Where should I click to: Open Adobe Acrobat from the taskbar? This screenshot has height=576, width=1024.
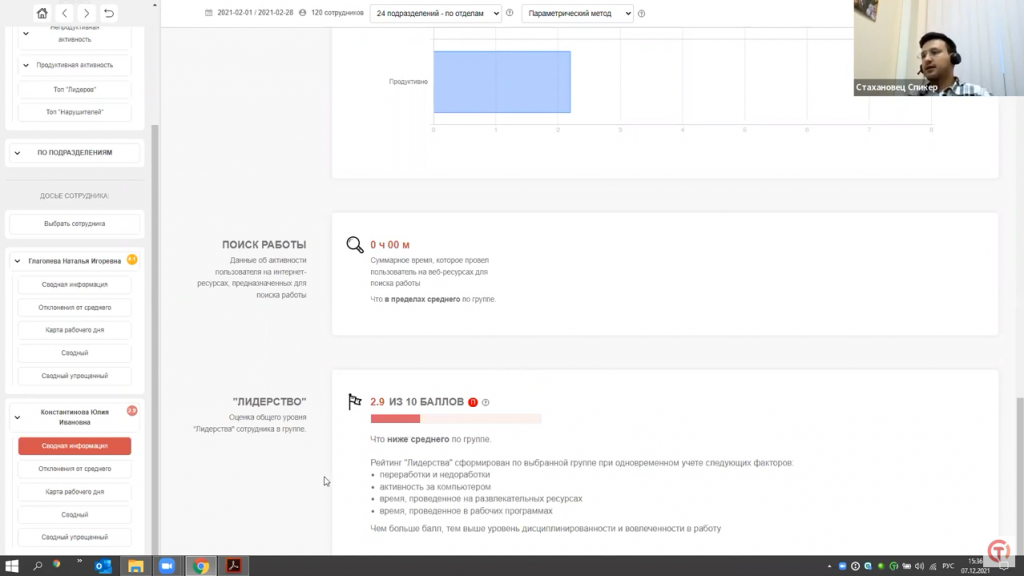point(233,566)
